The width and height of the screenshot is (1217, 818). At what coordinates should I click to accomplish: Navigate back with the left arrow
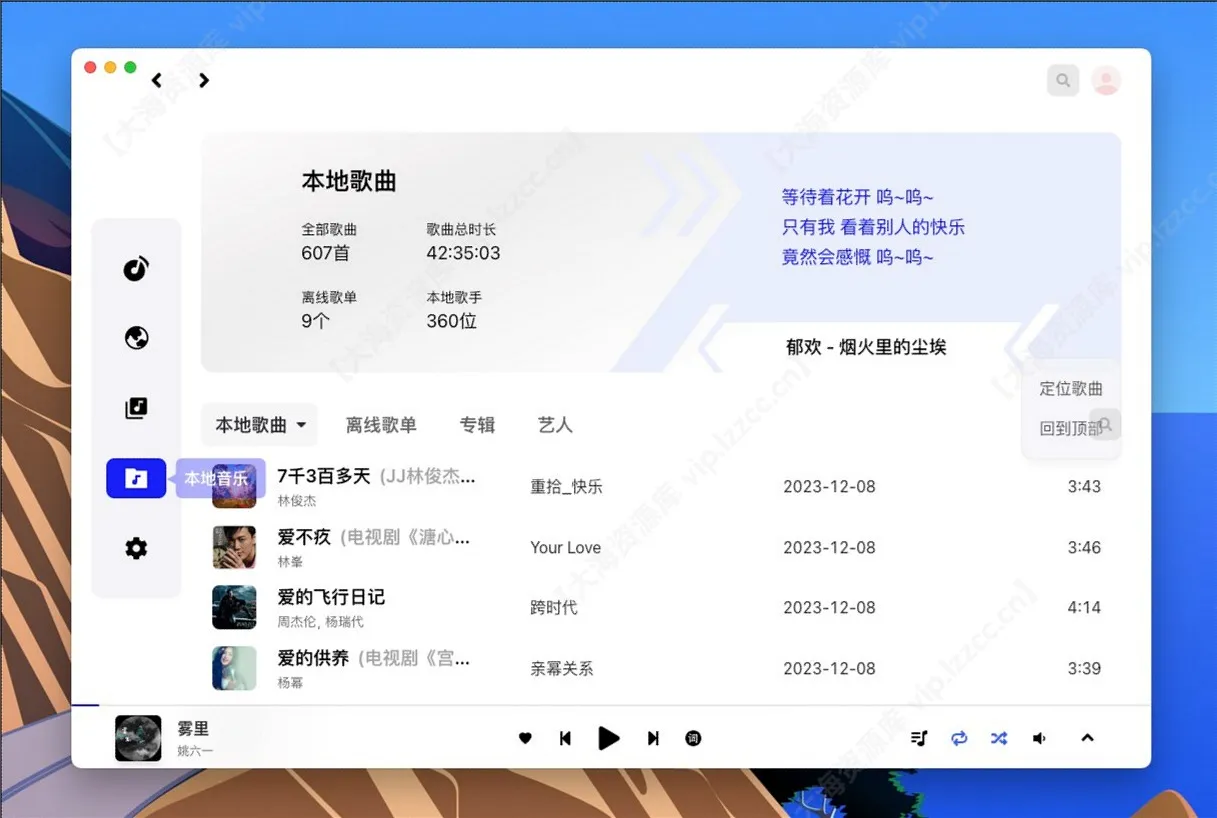pos(157,80)
